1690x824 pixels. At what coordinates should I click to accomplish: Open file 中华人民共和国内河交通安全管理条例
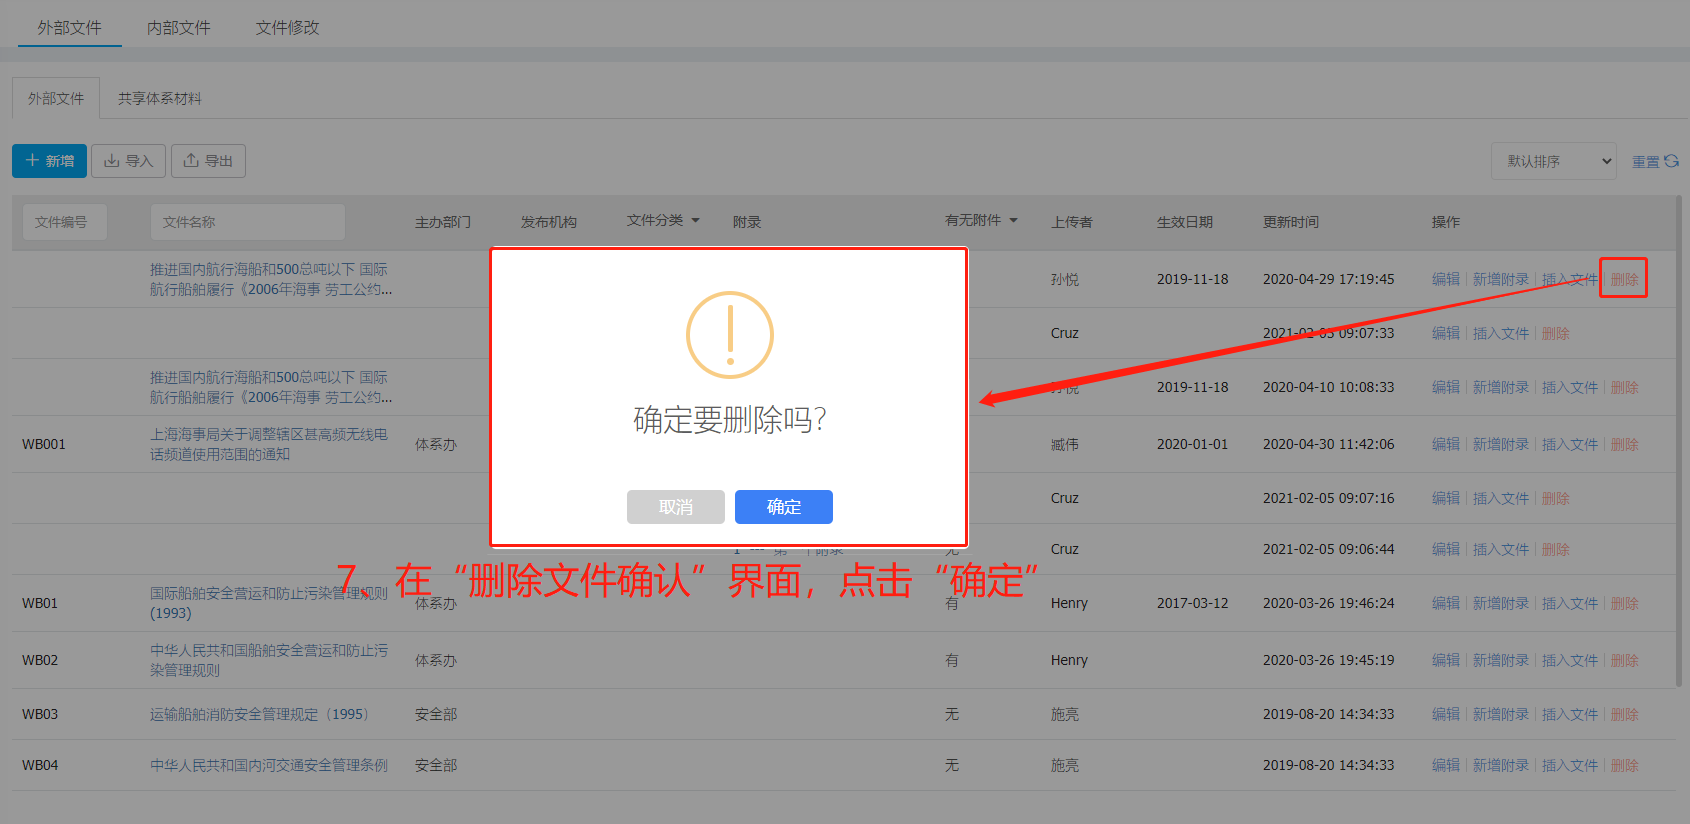coord(269,765)
